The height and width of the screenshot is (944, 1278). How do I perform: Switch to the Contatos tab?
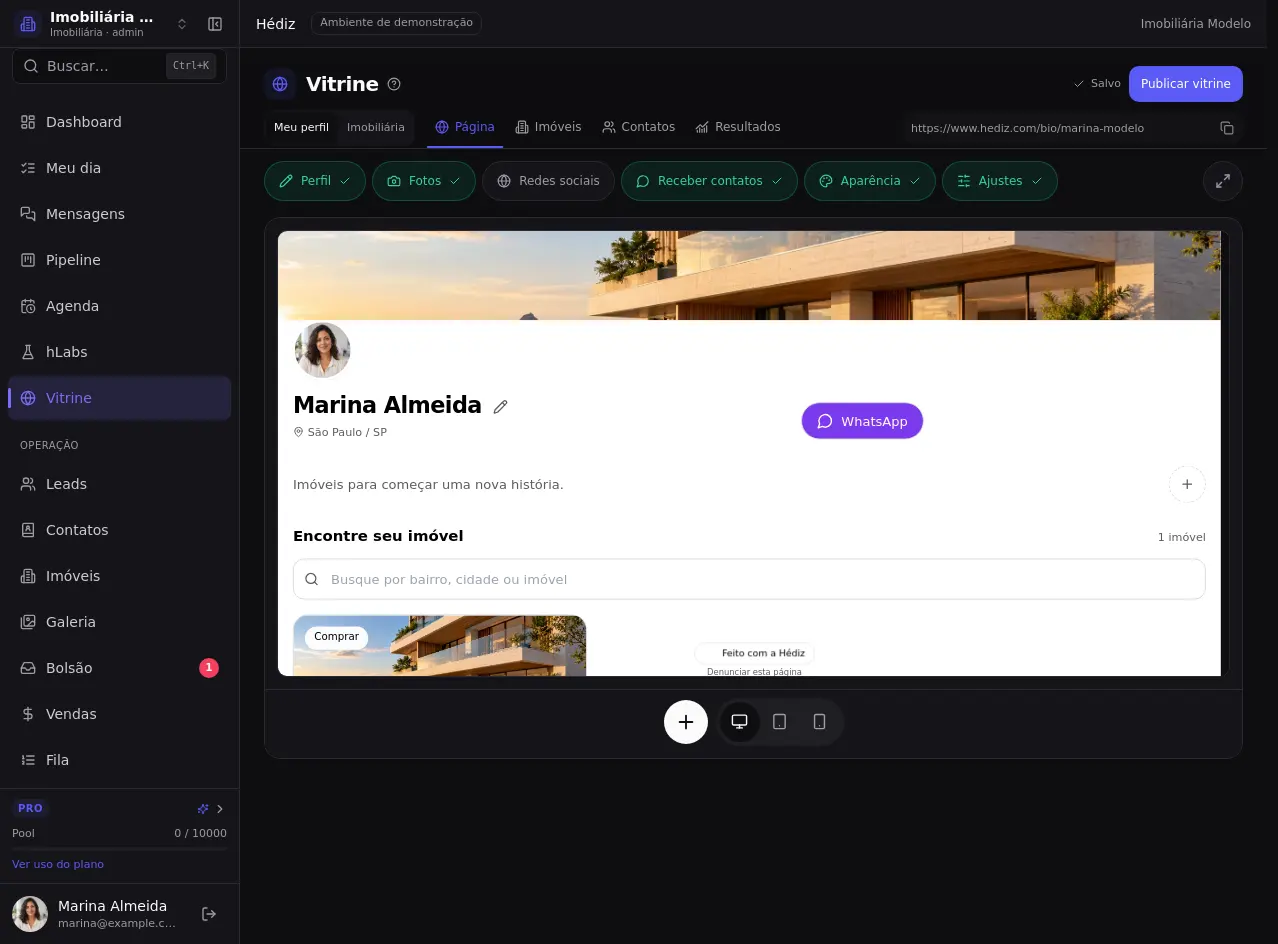[x=638, y=127]
